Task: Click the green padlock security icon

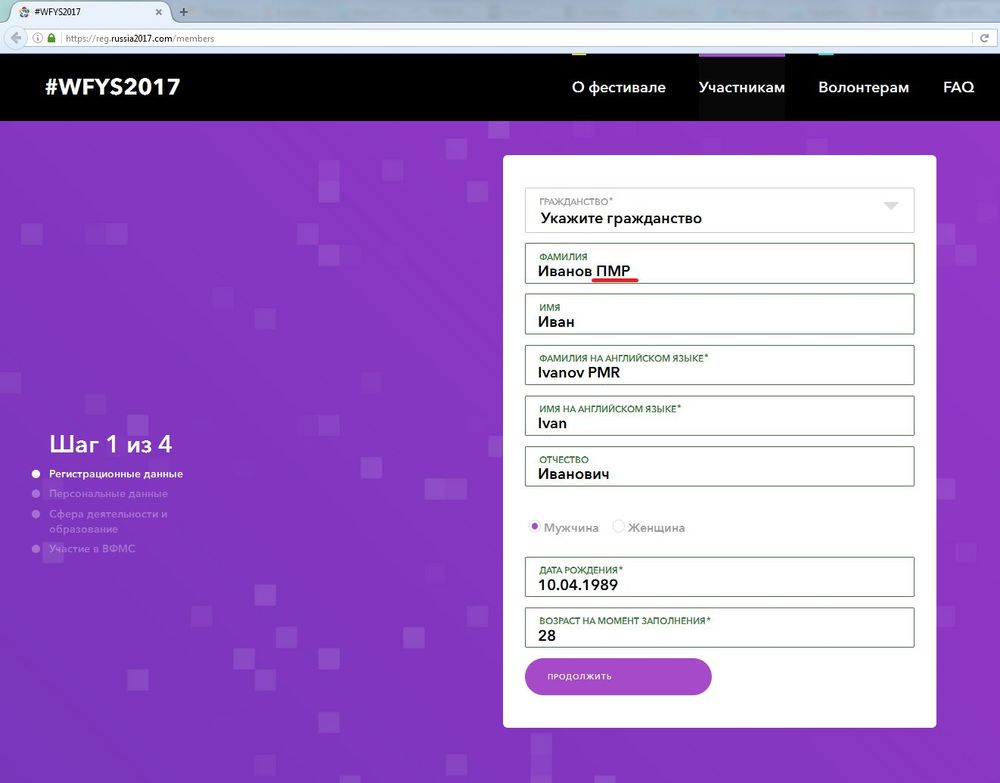Action: point(52,38)
